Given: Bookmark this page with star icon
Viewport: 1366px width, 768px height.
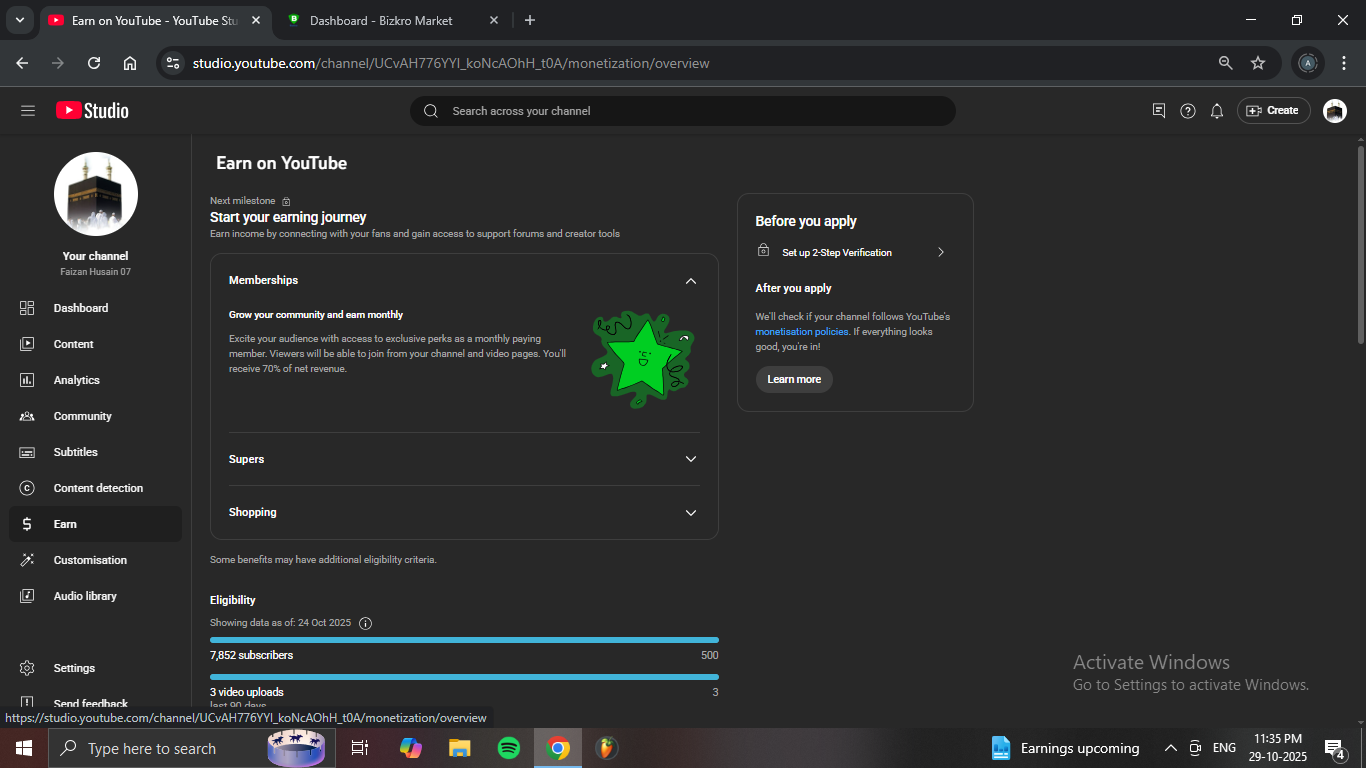Looking at the screenshot, I should [1257, 63].
